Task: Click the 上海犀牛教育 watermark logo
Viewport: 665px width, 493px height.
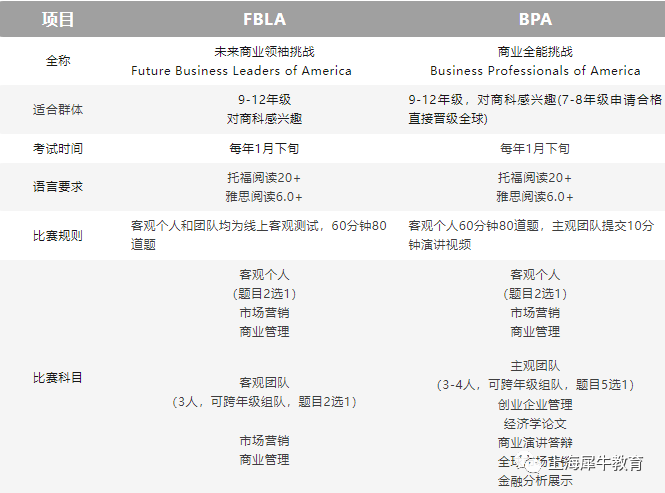Action: click(x=583, y=463)
